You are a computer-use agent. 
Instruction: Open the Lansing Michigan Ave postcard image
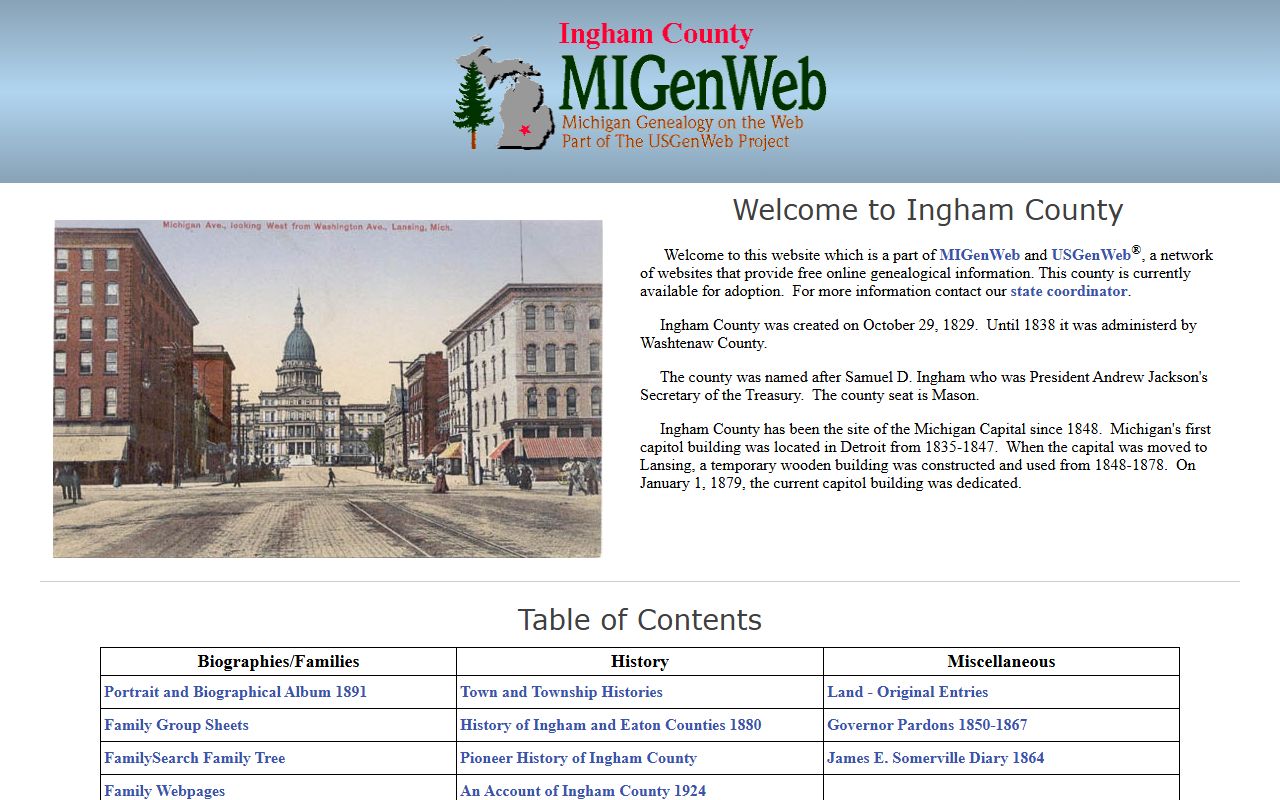tap(328, 389)
